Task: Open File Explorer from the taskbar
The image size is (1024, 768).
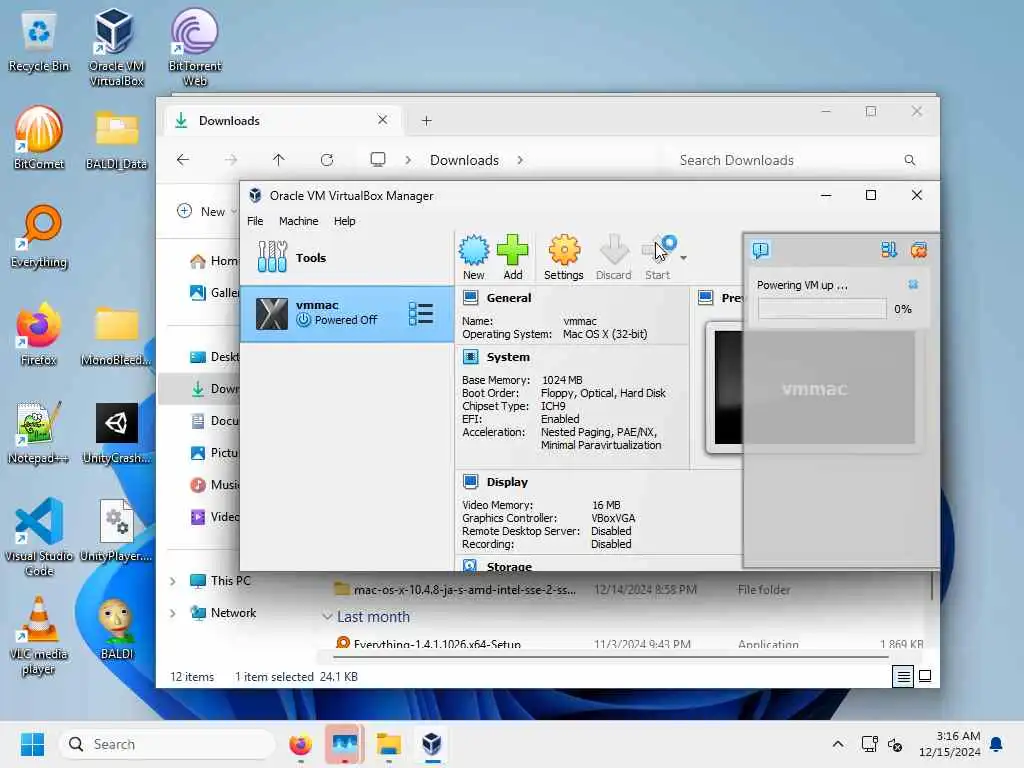Action: click(388, 744)
